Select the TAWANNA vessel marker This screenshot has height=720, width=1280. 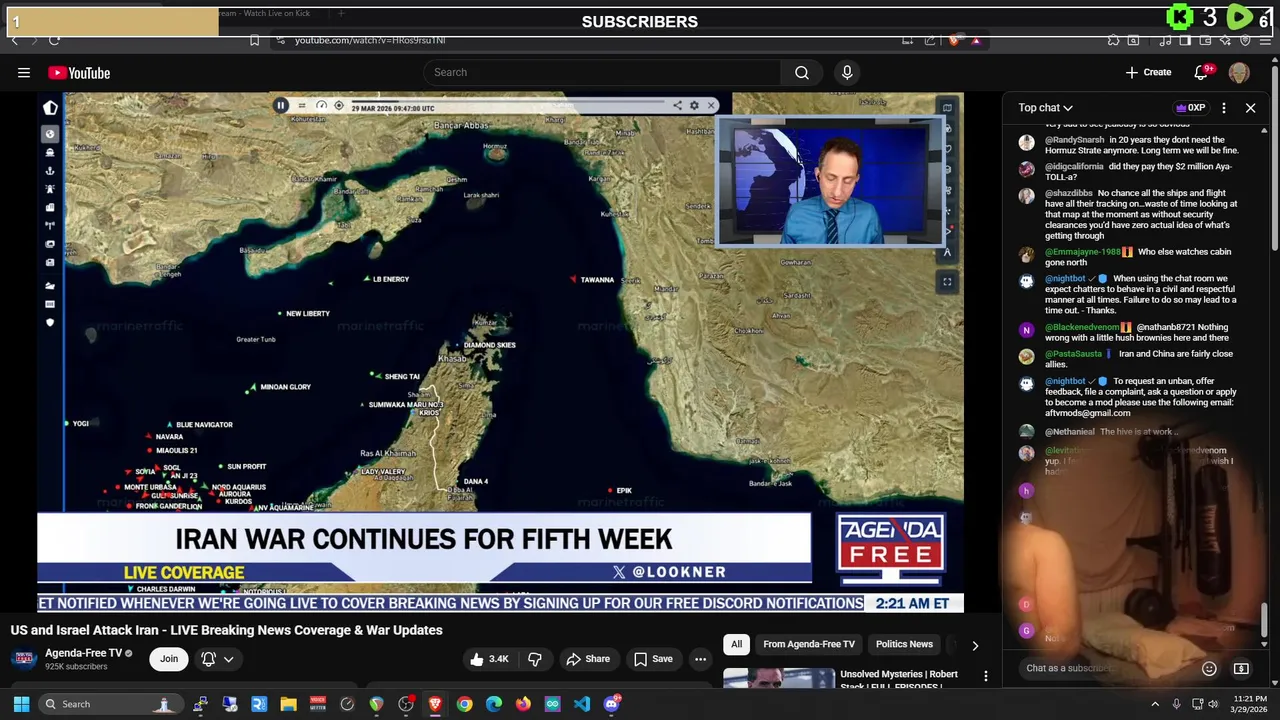(573, 279)
